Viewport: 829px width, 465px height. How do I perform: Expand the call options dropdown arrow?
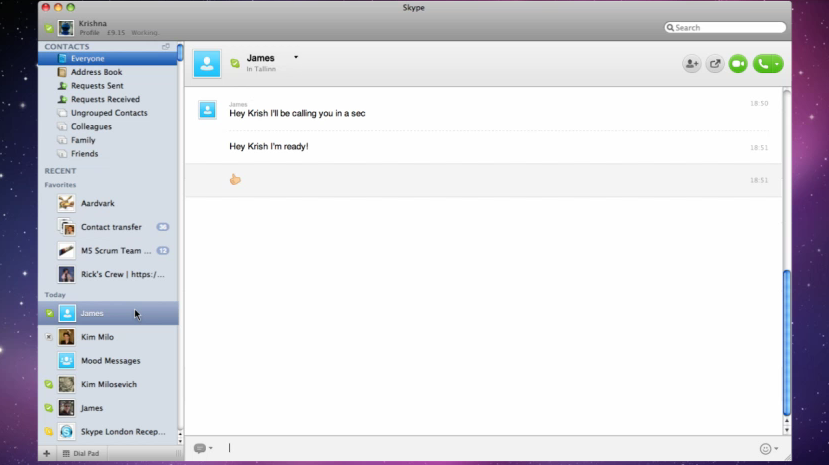click(x=777, y=64)
